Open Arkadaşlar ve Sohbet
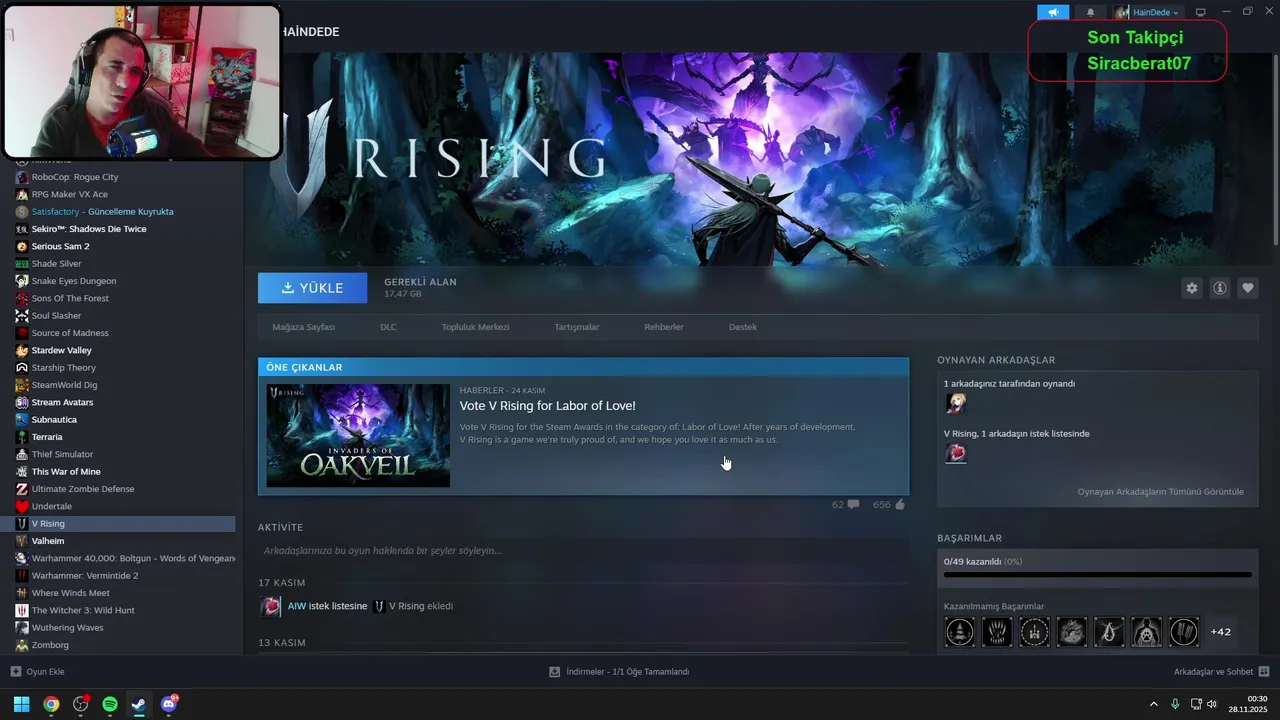 1221,672
